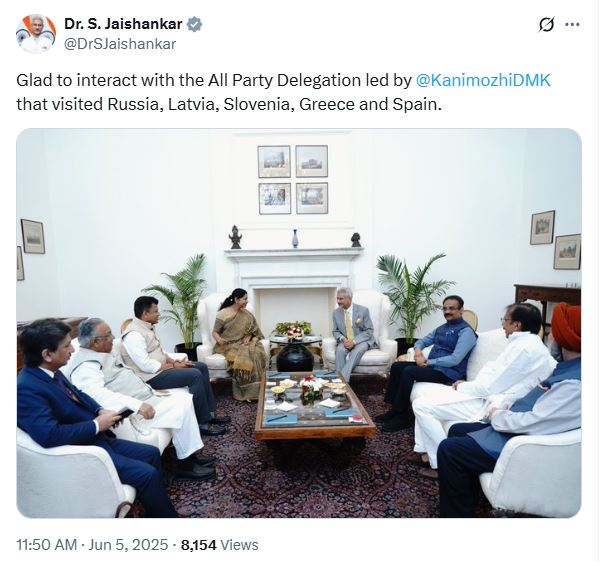
Task: Follow the @KanimozhiDMK mention link
Action: (483, 80)
